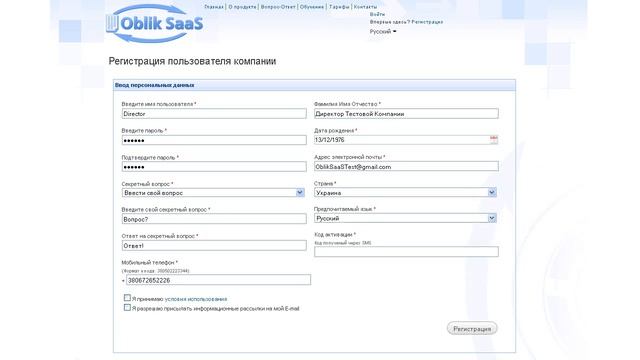This screenshot has height=360, width=640.
Task: Click the Ввод персональных данных panel header
Action: click(314, 85)
